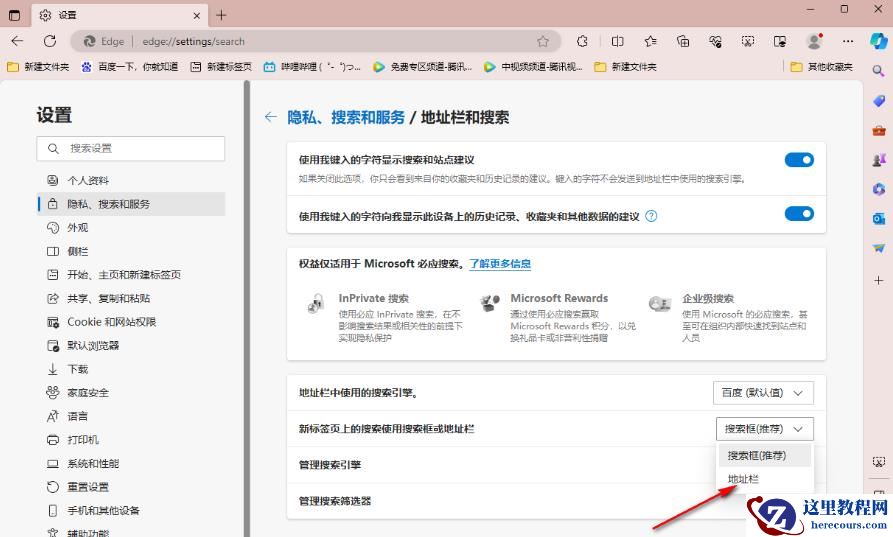
Task: Open the 哔哩哔哩 bookmark
Action: click(312, 67)
